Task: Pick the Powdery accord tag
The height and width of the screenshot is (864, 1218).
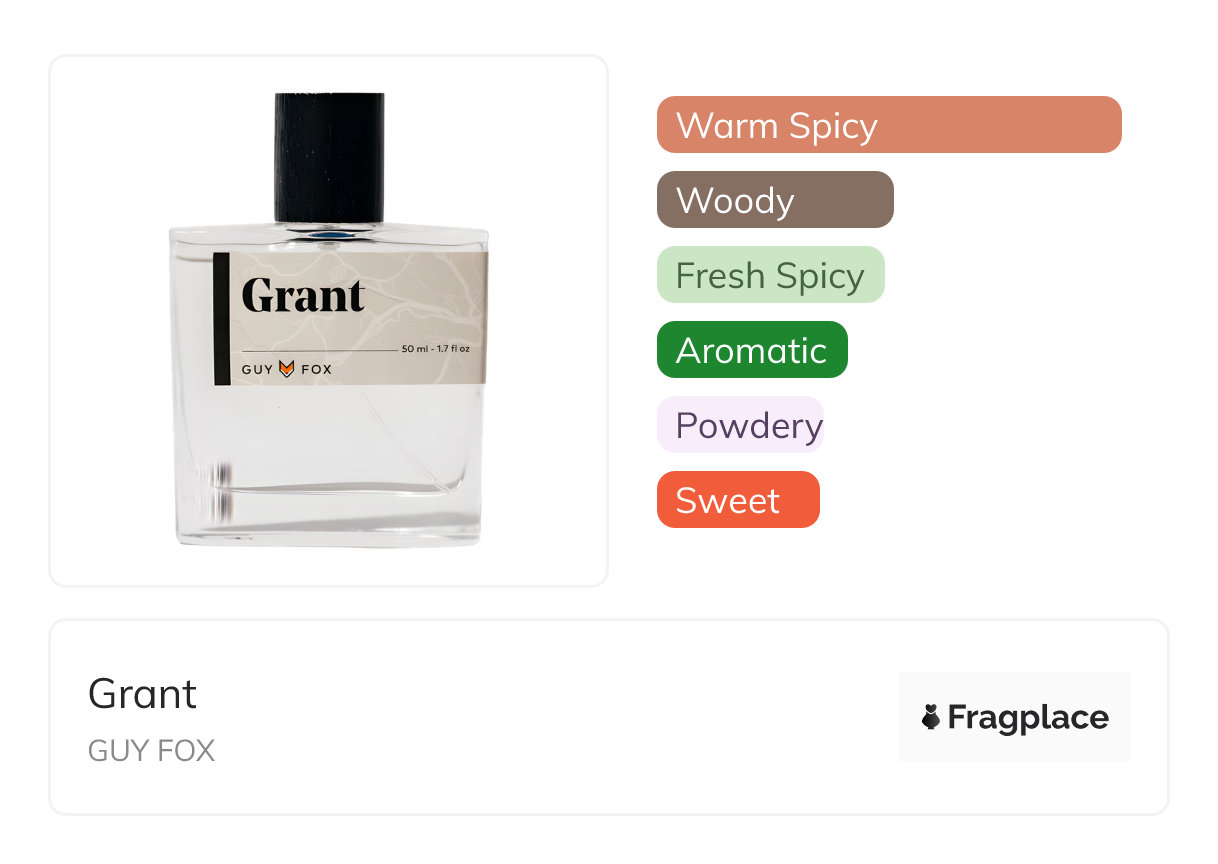Action: (740, 425)
